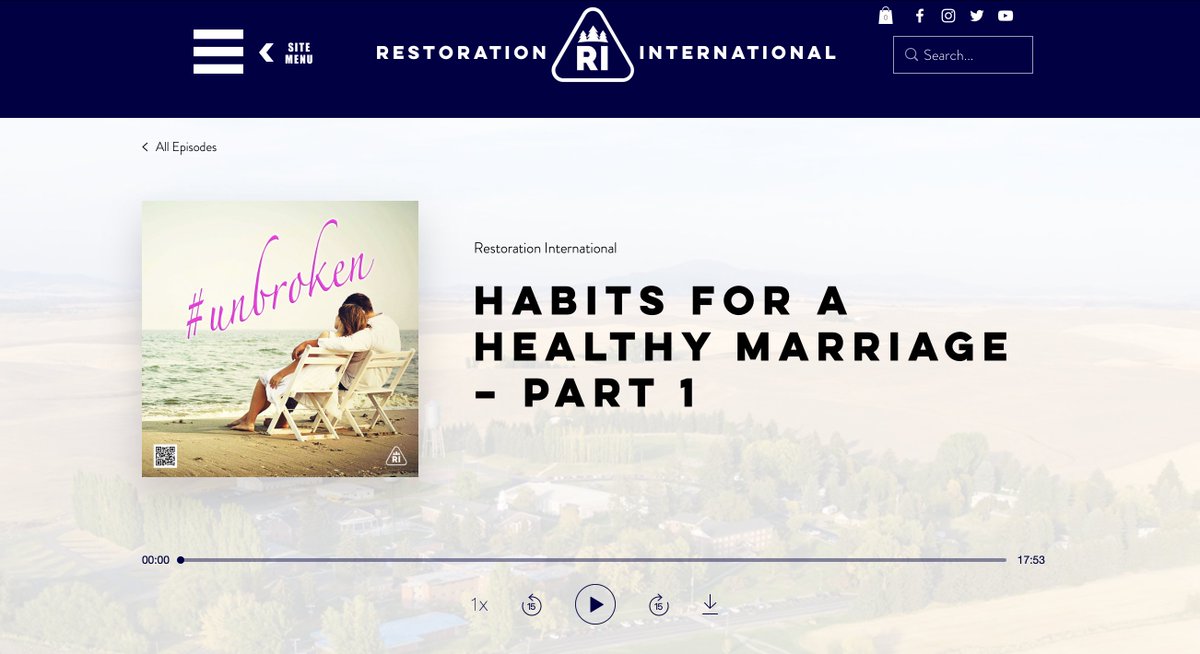Click the episode title heading
1200x654 pixels.
(743, 346)
